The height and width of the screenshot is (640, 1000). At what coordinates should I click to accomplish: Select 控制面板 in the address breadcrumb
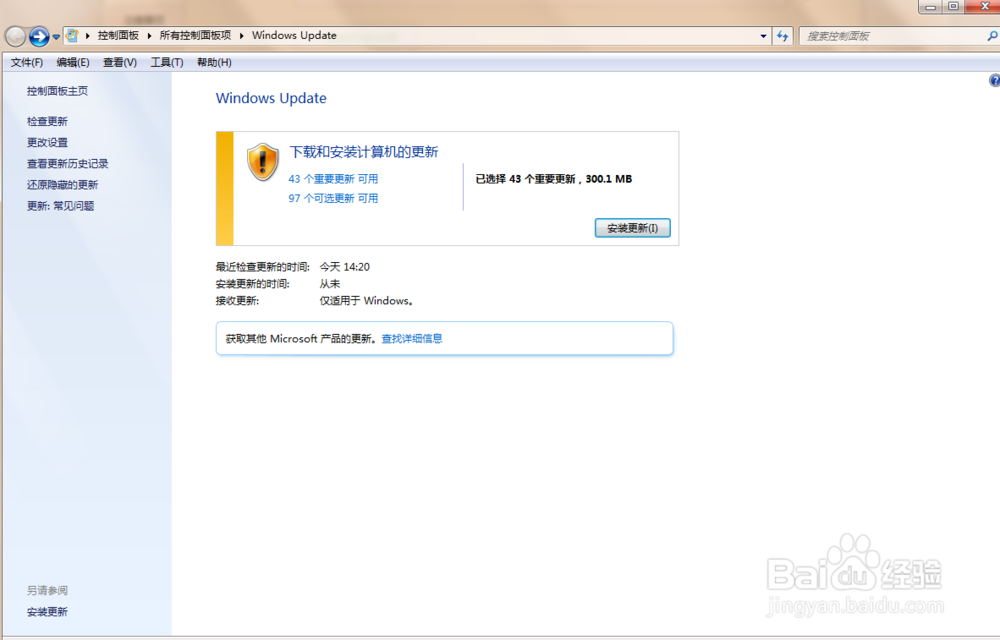tap(118, 36)
